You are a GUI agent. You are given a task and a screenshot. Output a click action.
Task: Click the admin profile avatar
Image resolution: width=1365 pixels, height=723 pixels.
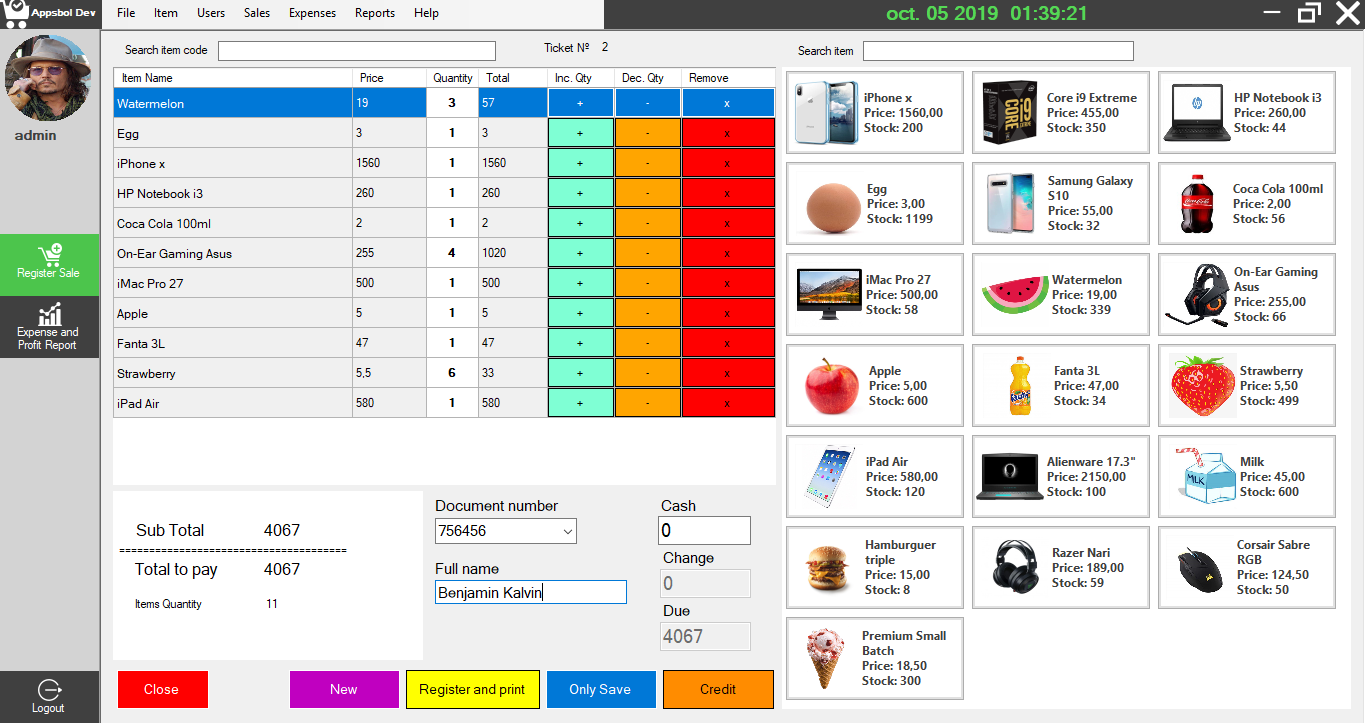point(49,78)
